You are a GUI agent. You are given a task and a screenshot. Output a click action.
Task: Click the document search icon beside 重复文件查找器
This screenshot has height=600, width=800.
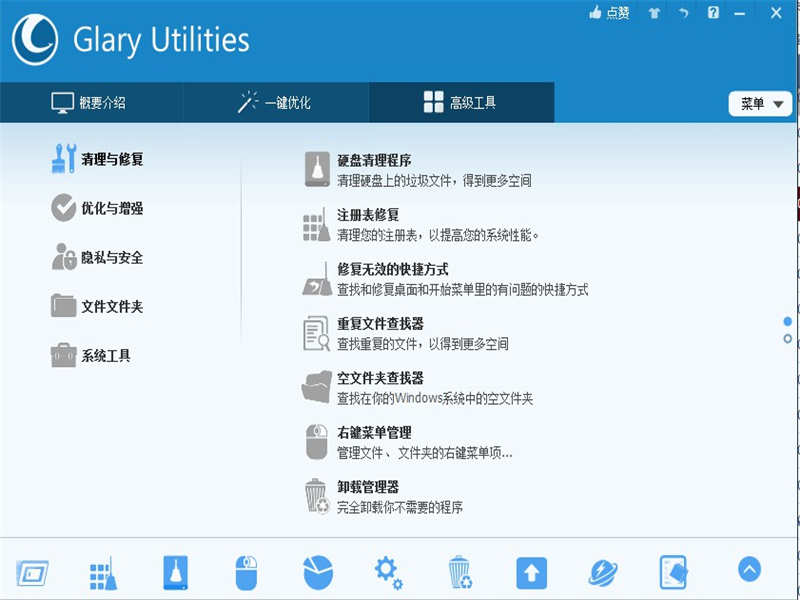[316, 334]
